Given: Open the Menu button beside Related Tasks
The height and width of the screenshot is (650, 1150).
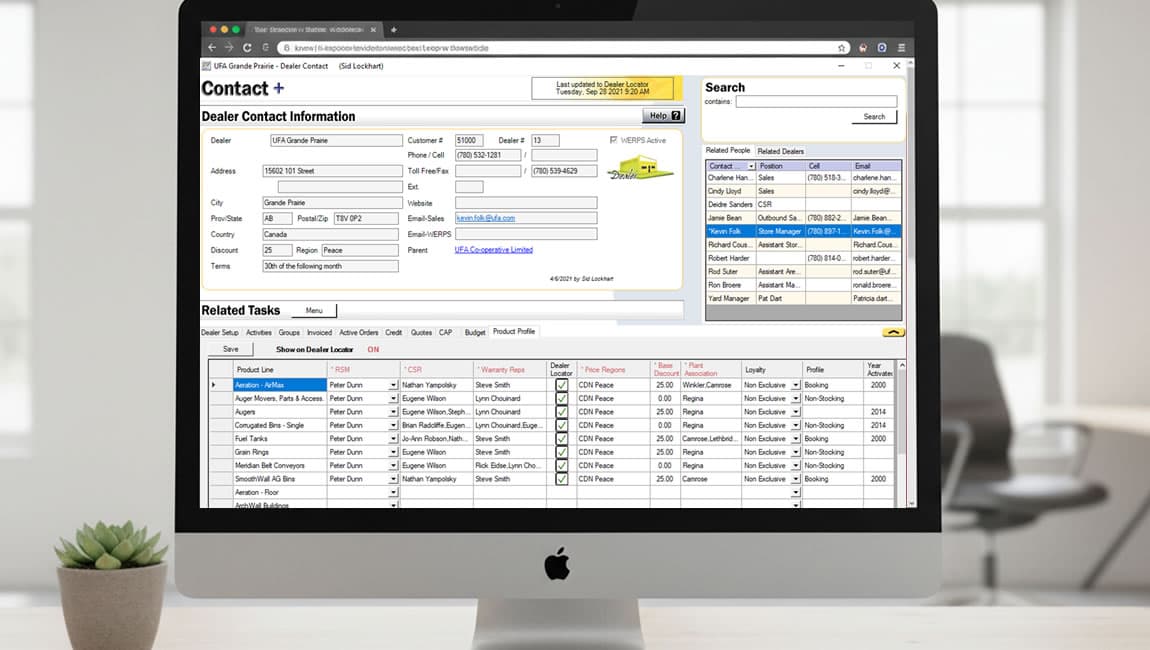Looking at the screenshot, I should coord(314,310).
